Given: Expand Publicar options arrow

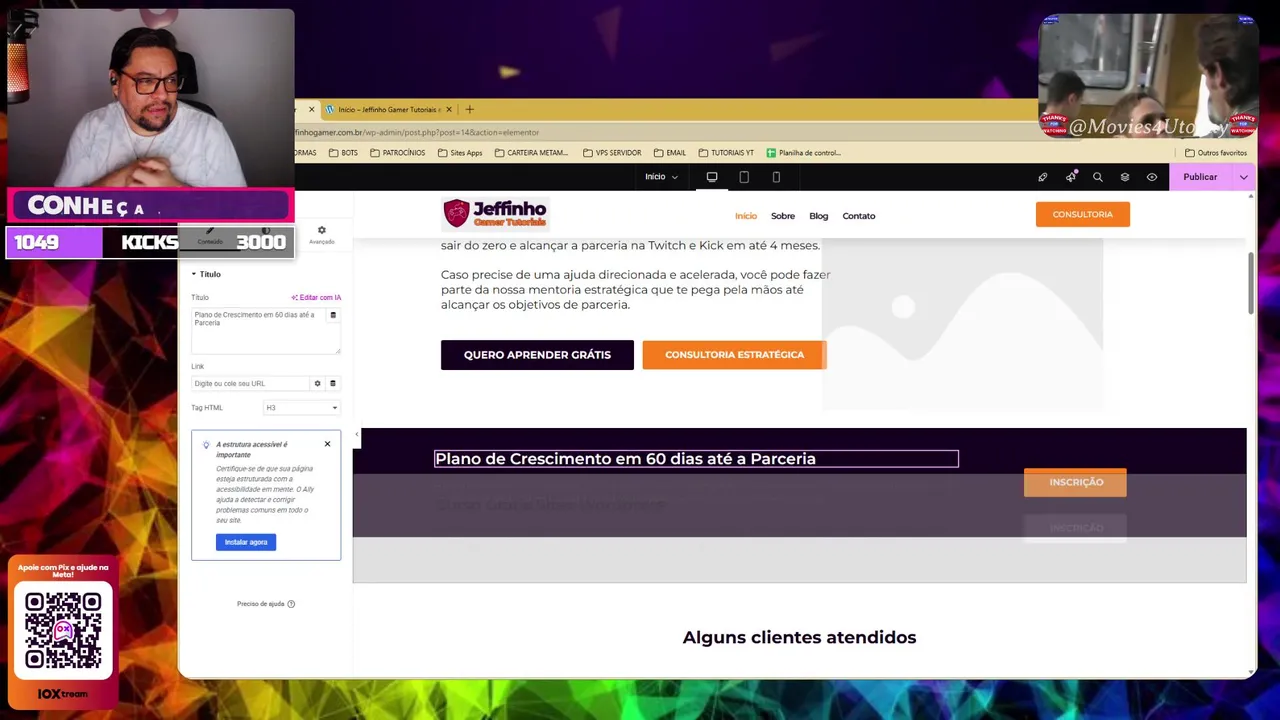Looking at the screenshot, I should click(1243, 177).
